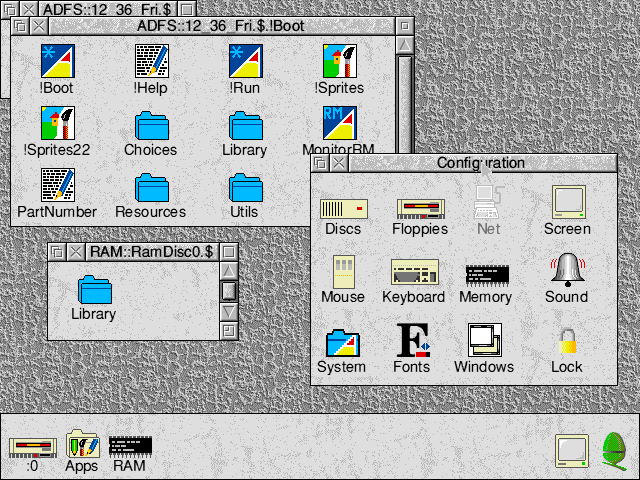This screenshot has height=480, width=640.
Task: Click the Configuration window title bar
Action: [x=480, y=163]
